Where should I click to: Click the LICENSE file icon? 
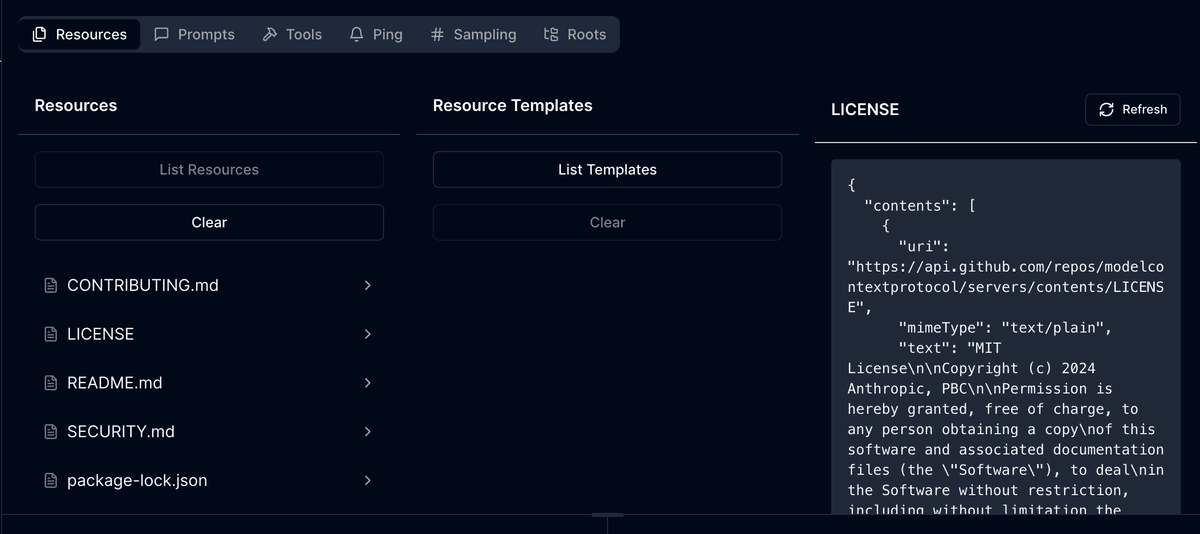(x=51, y=334)
